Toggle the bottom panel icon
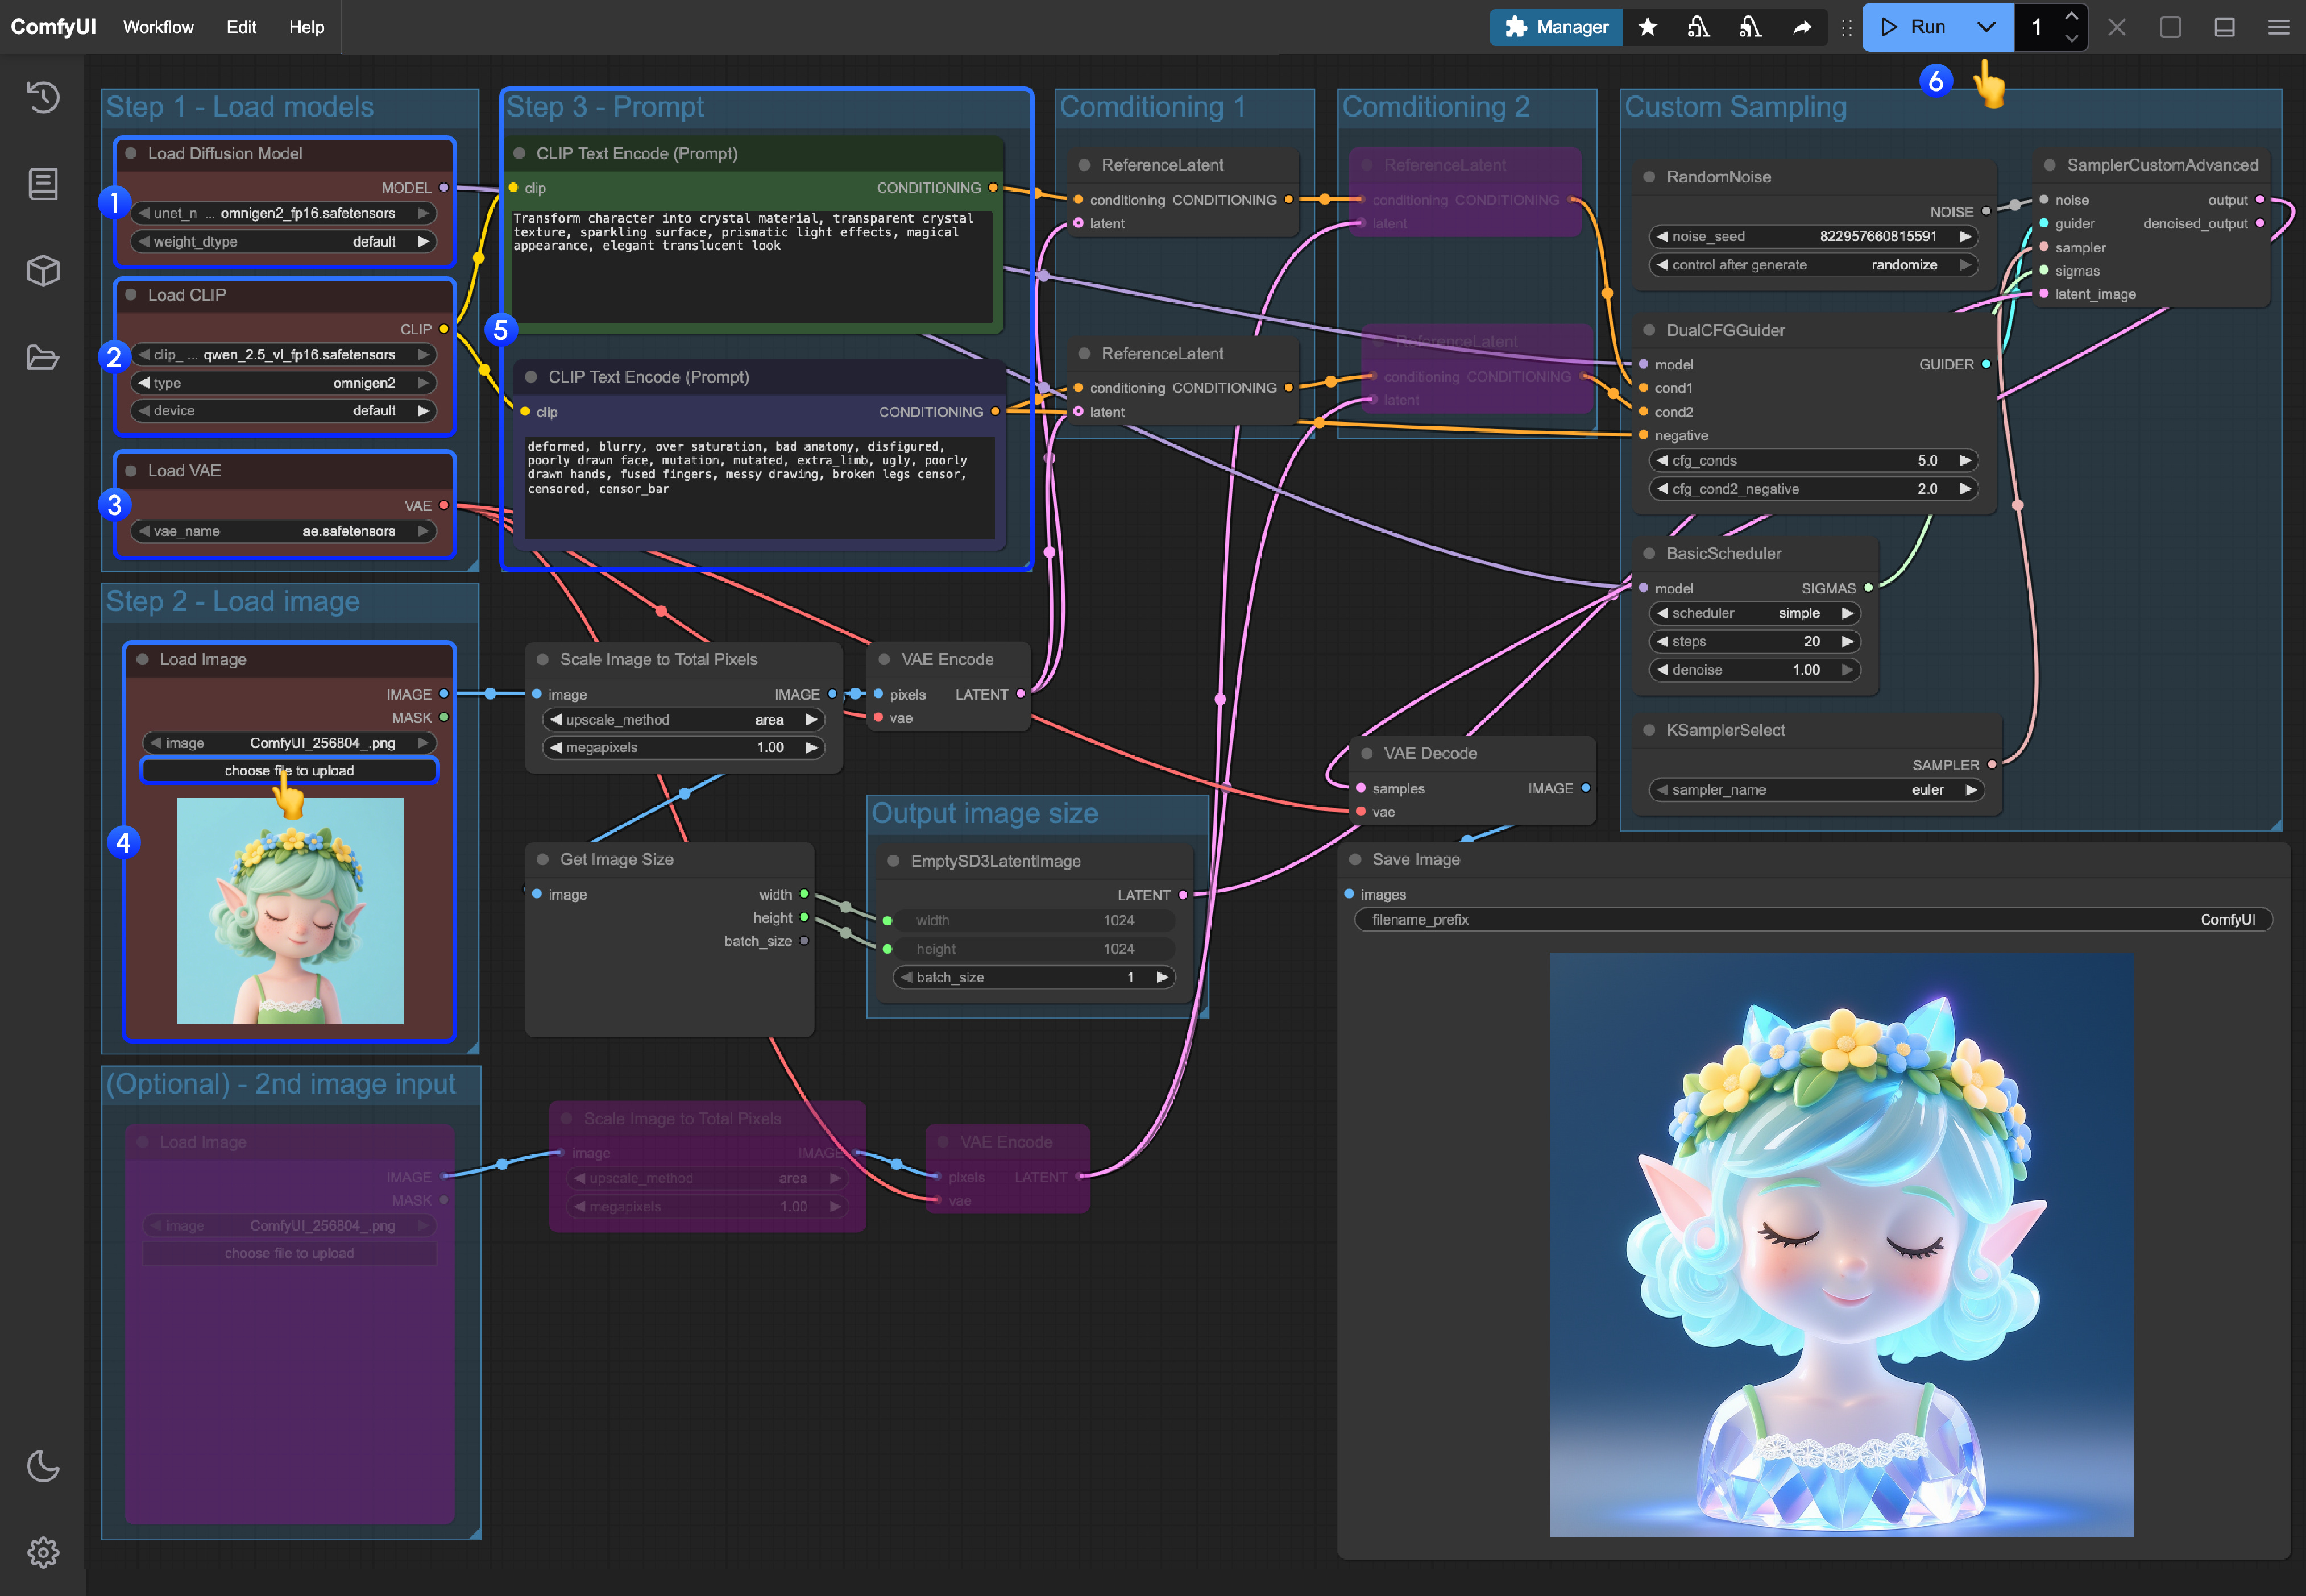2306x1596 pixels. [2224, 27]
